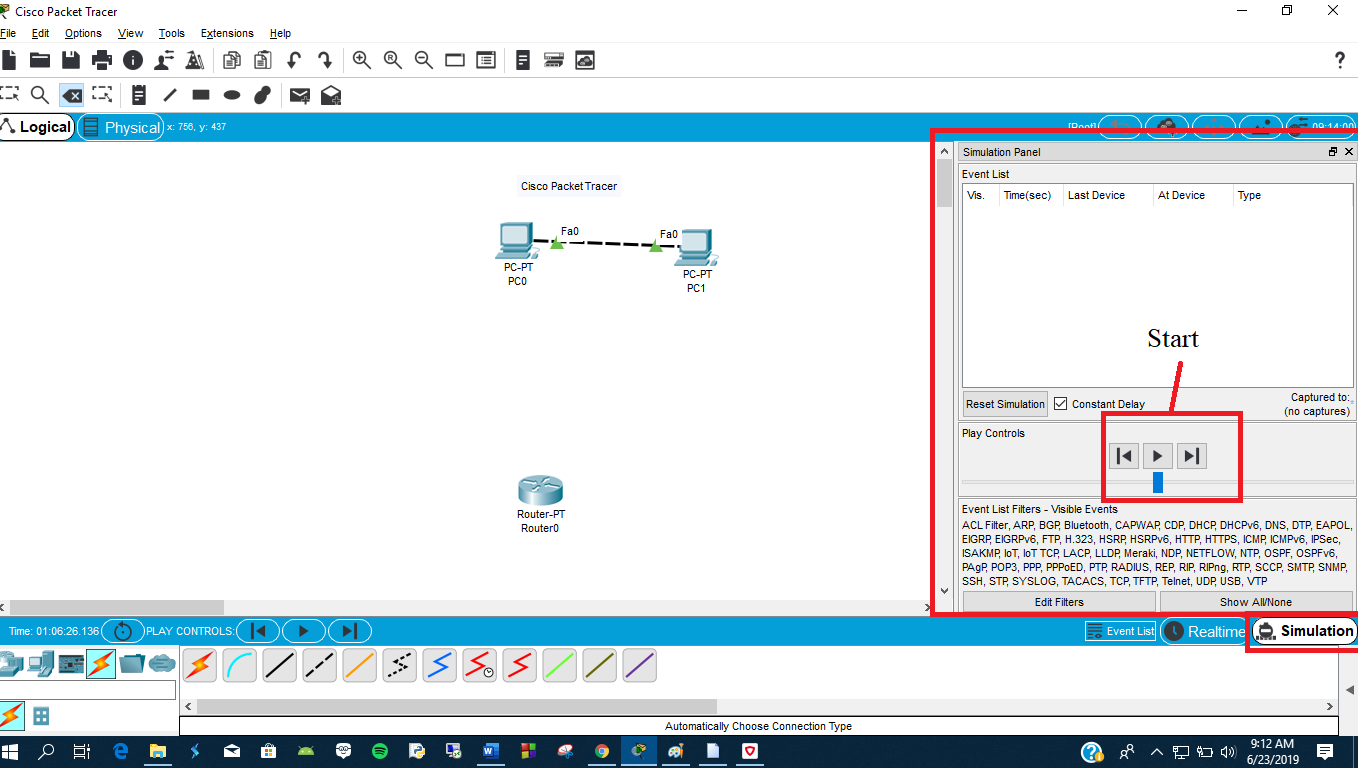Adjust the simulation speed slider
This screenshot has height=768, width=1358.
pyautogui.click(x=1157, y=481)
